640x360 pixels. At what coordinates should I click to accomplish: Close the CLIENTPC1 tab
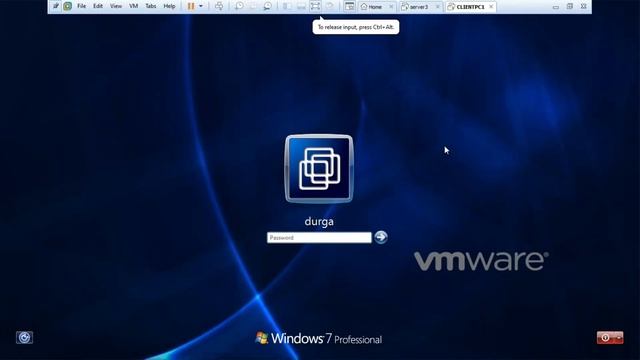491,7
